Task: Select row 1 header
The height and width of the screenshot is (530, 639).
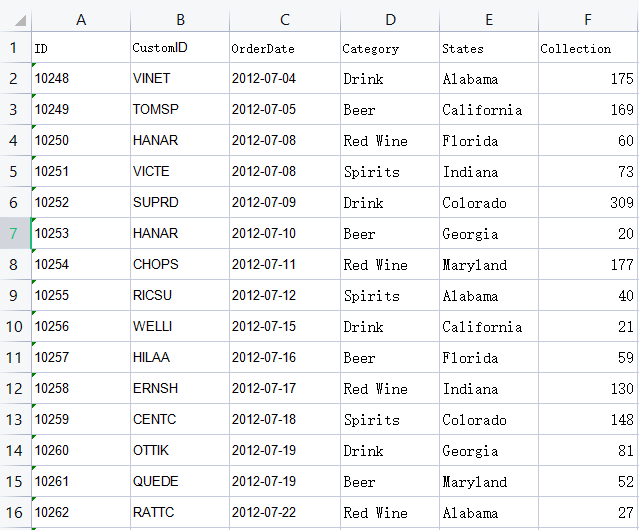Action: 15,47
